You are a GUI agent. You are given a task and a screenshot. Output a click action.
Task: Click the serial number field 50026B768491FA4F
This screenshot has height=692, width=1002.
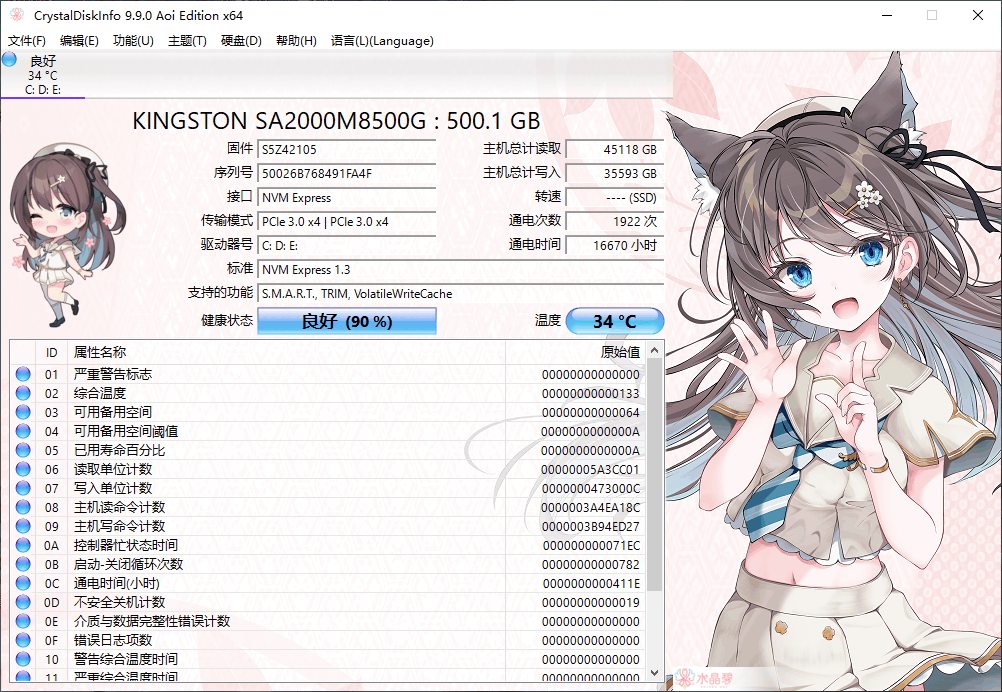point(346,173)
